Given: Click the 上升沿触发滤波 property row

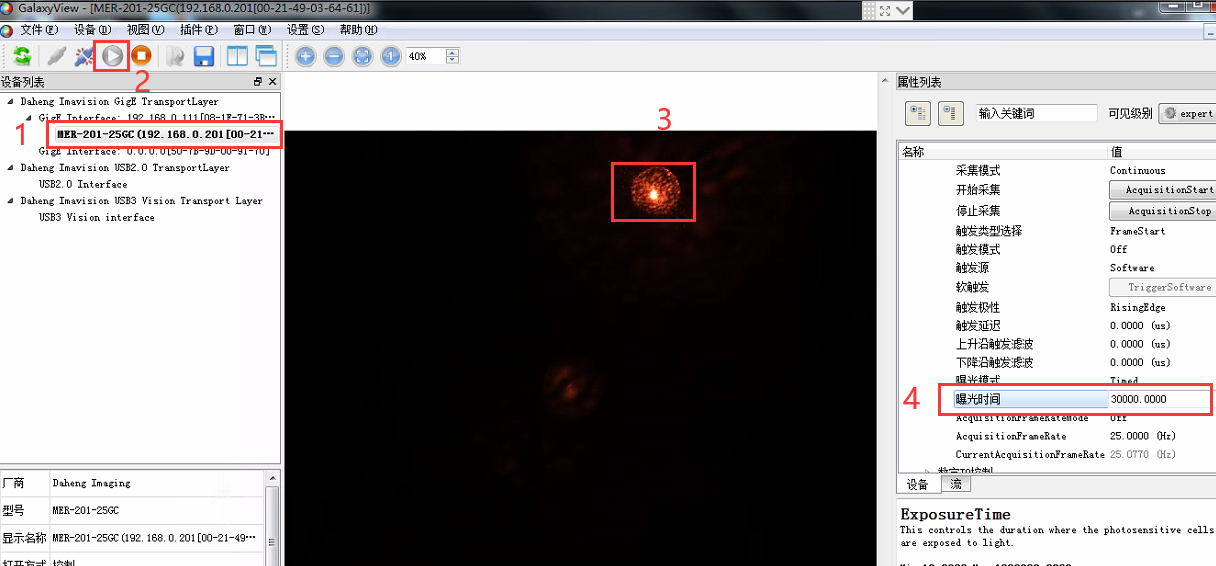Looking at the screenshot, I should (x=1057, y=344).
